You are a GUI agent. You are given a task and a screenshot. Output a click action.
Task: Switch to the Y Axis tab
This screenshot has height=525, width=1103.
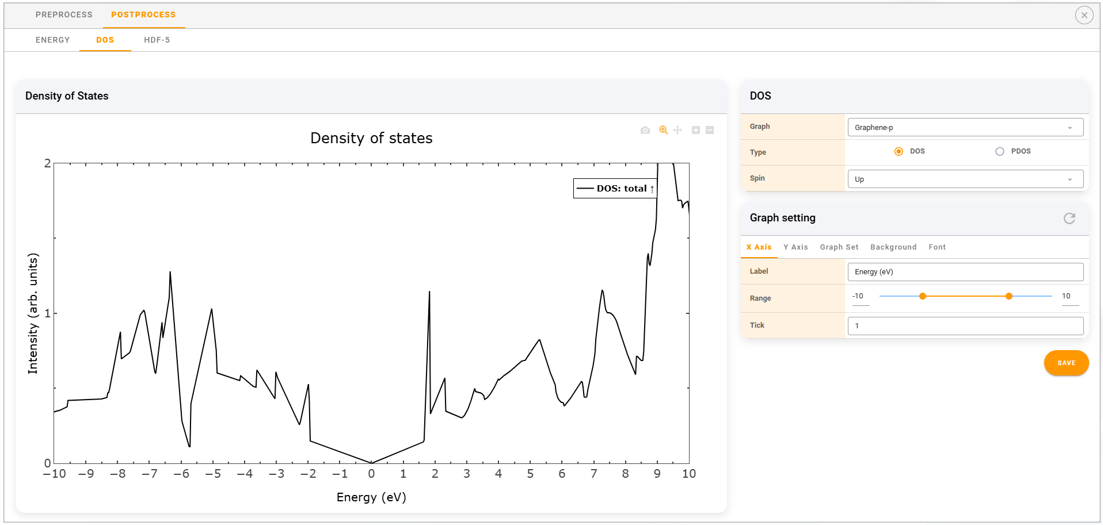click(795, 247)
